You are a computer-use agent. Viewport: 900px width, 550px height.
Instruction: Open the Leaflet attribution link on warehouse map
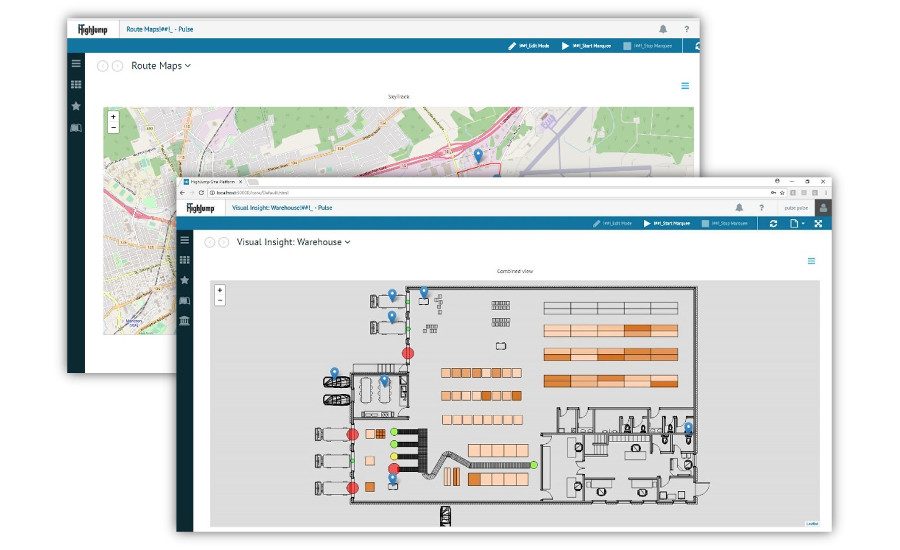point(812,524)
